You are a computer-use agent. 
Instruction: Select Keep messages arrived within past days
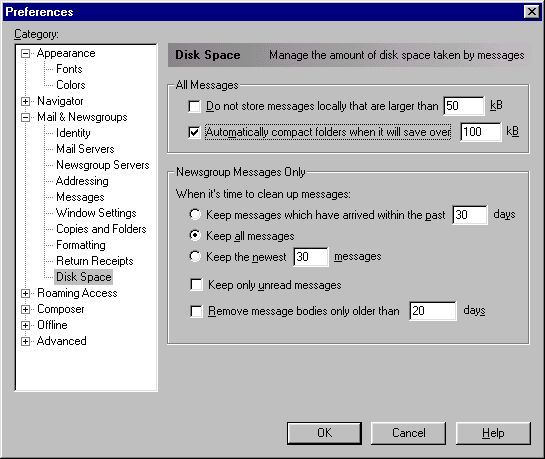coord(195,214)
